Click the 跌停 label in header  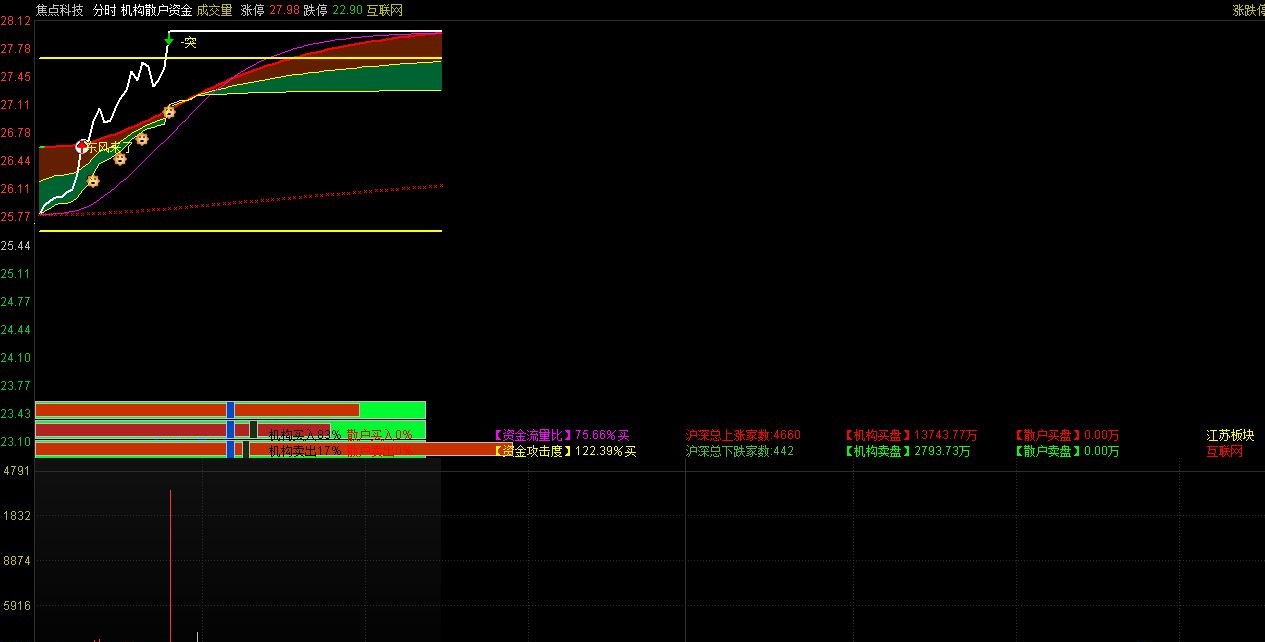tap(315, 10)
